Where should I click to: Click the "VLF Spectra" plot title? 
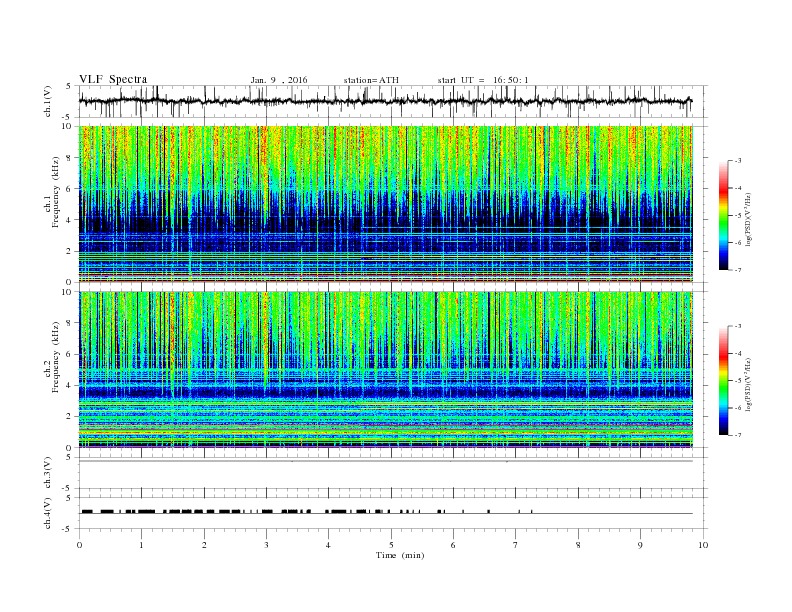pyautogui.click(x=113, y=79)
